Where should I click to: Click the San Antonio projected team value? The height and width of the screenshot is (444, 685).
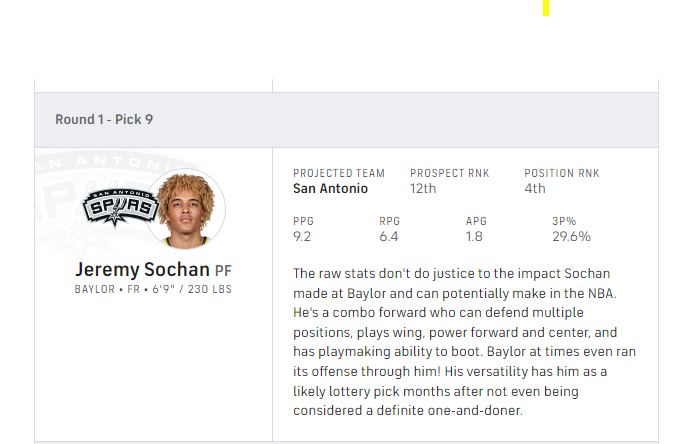(x=330, y=188)
